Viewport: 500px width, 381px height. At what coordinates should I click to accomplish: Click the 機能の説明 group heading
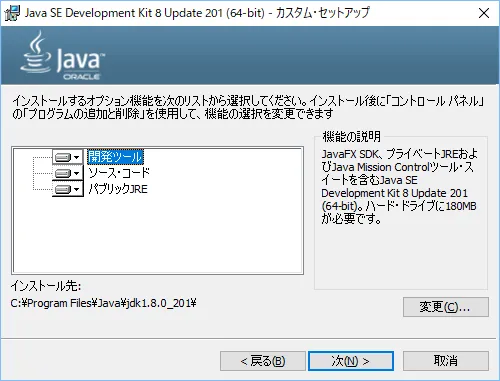351,136
